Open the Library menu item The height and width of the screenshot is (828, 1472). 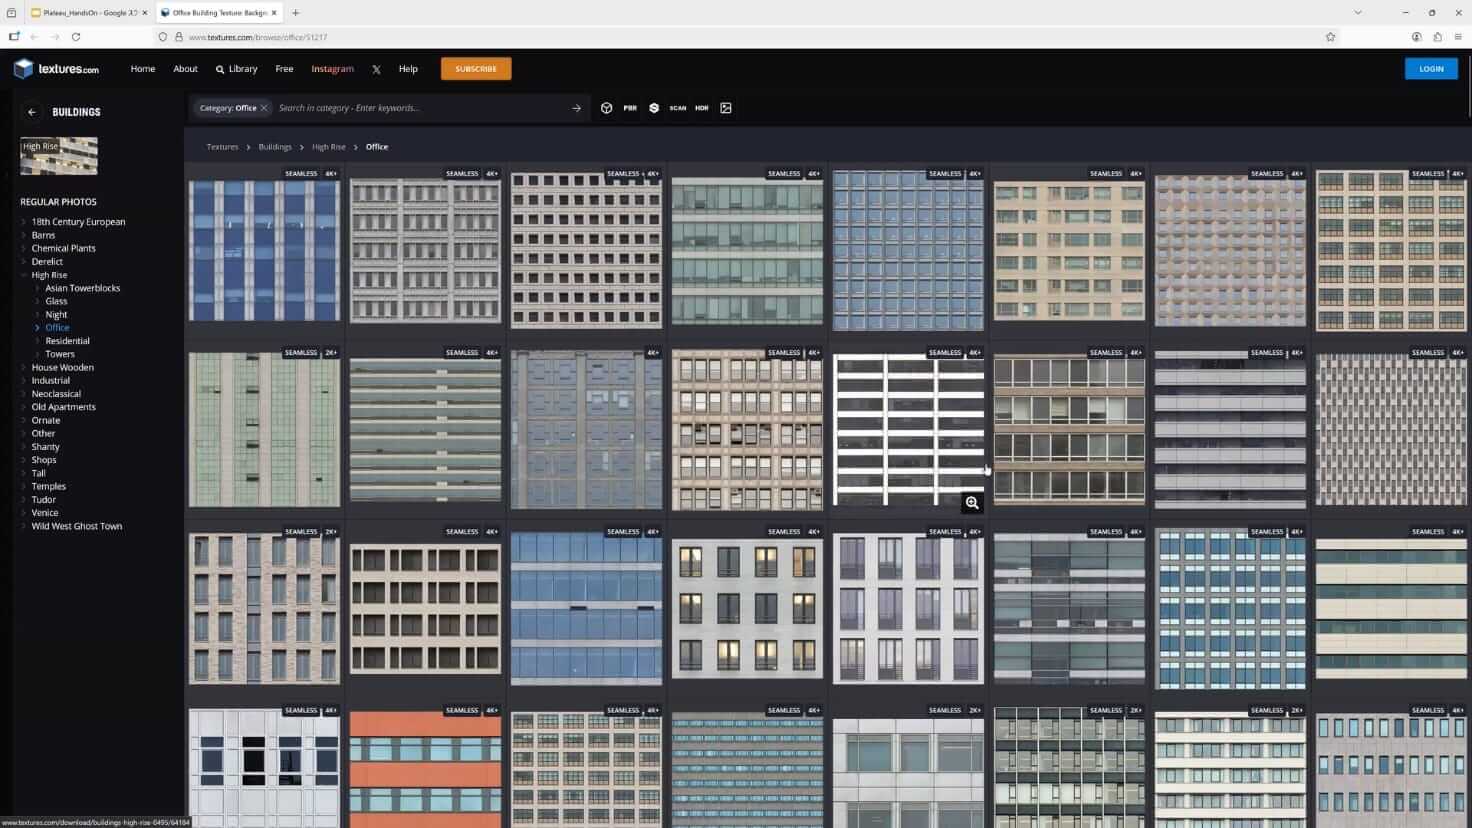(x=237, y=69)
